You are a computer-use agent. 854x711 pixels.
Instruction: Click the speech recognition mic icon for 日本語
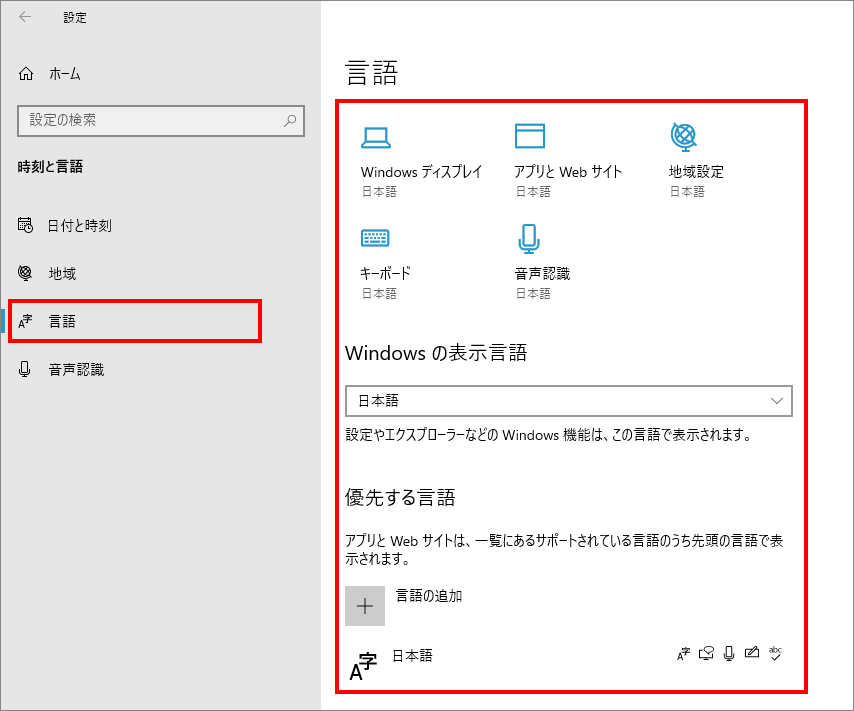[x=729, y=653]
